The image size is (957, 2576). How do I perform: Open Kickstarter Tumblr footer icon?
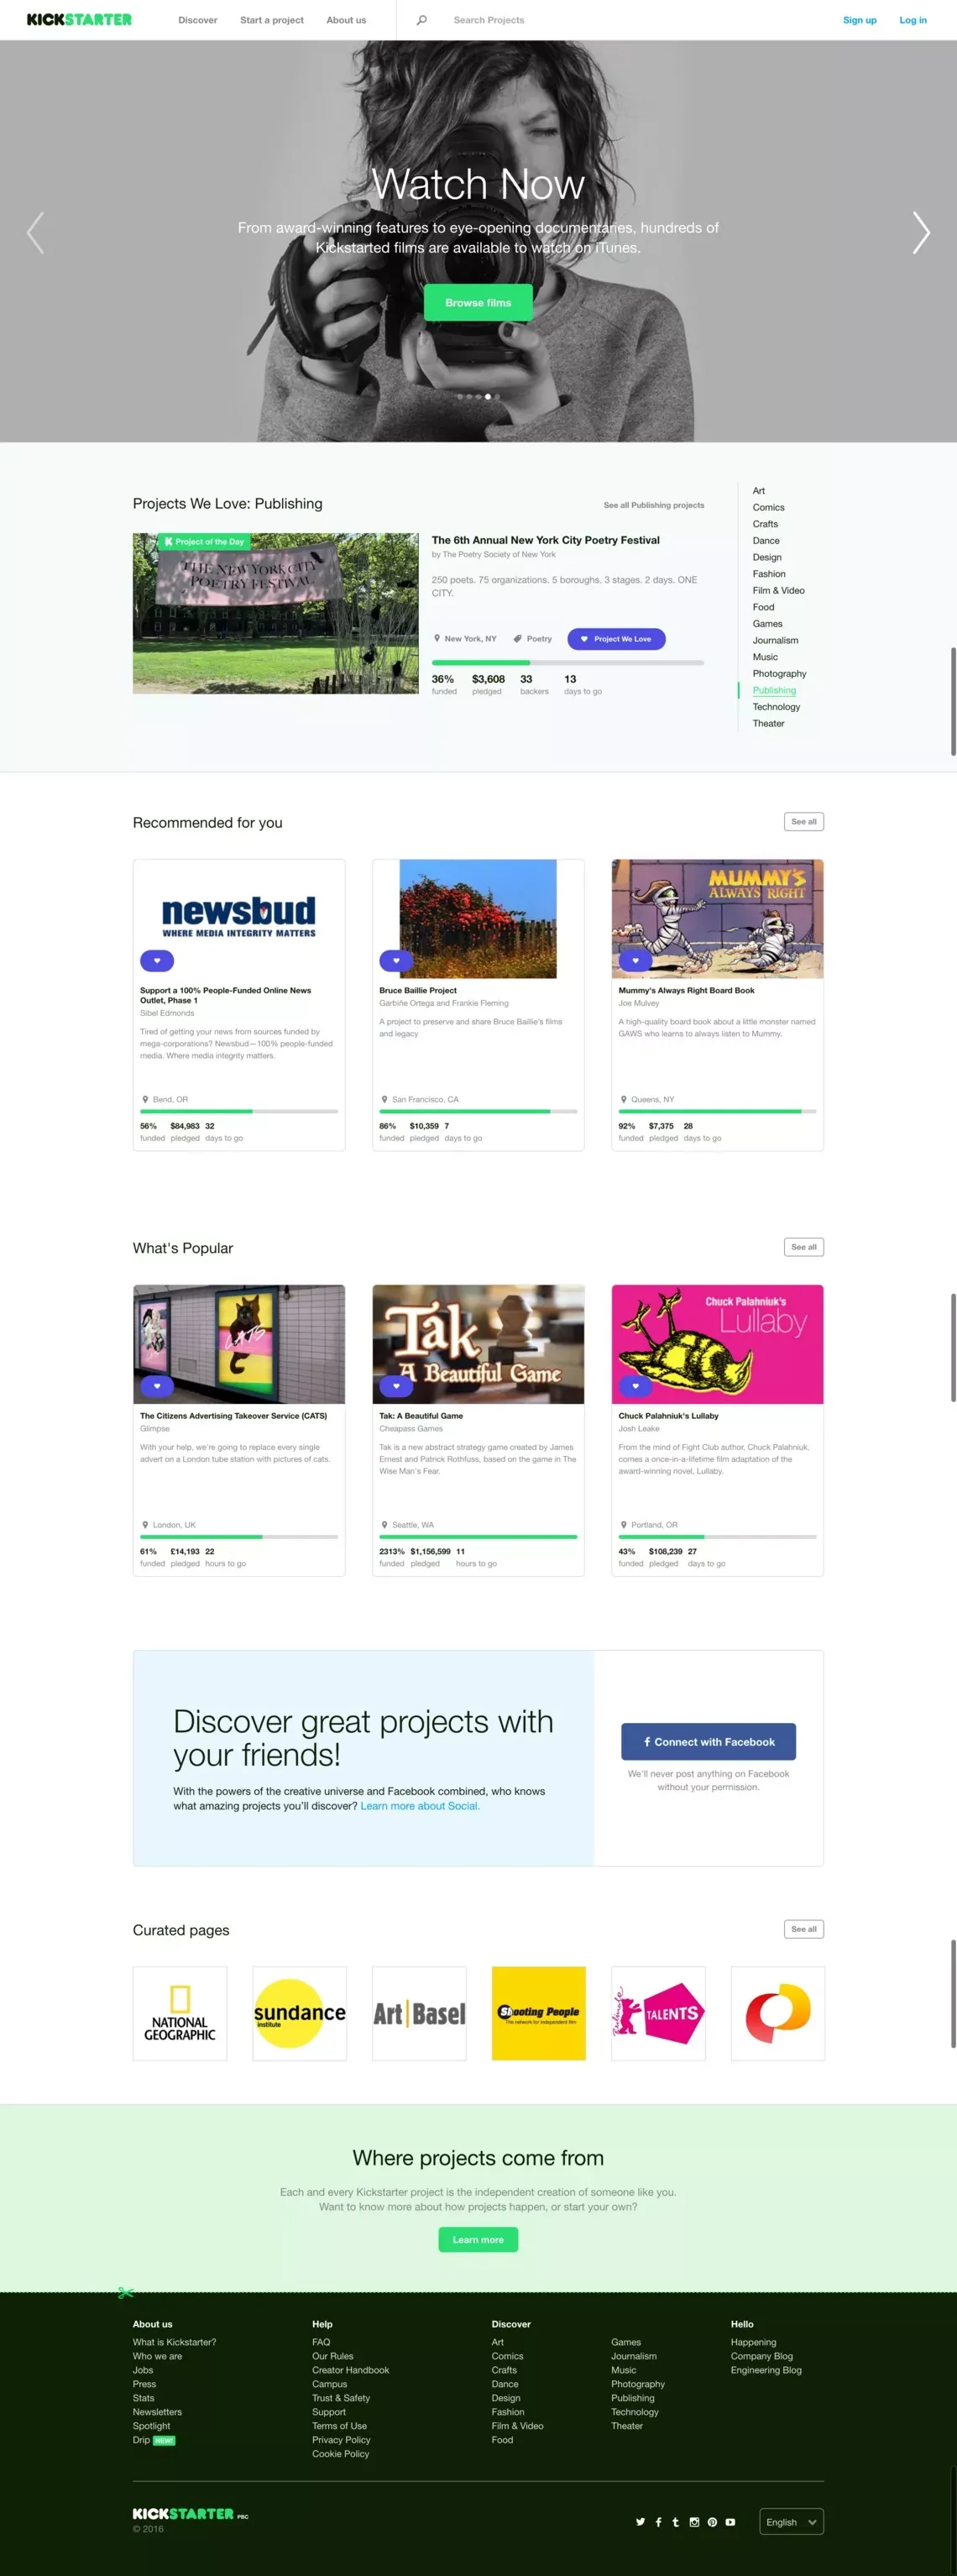point(676,2522)
